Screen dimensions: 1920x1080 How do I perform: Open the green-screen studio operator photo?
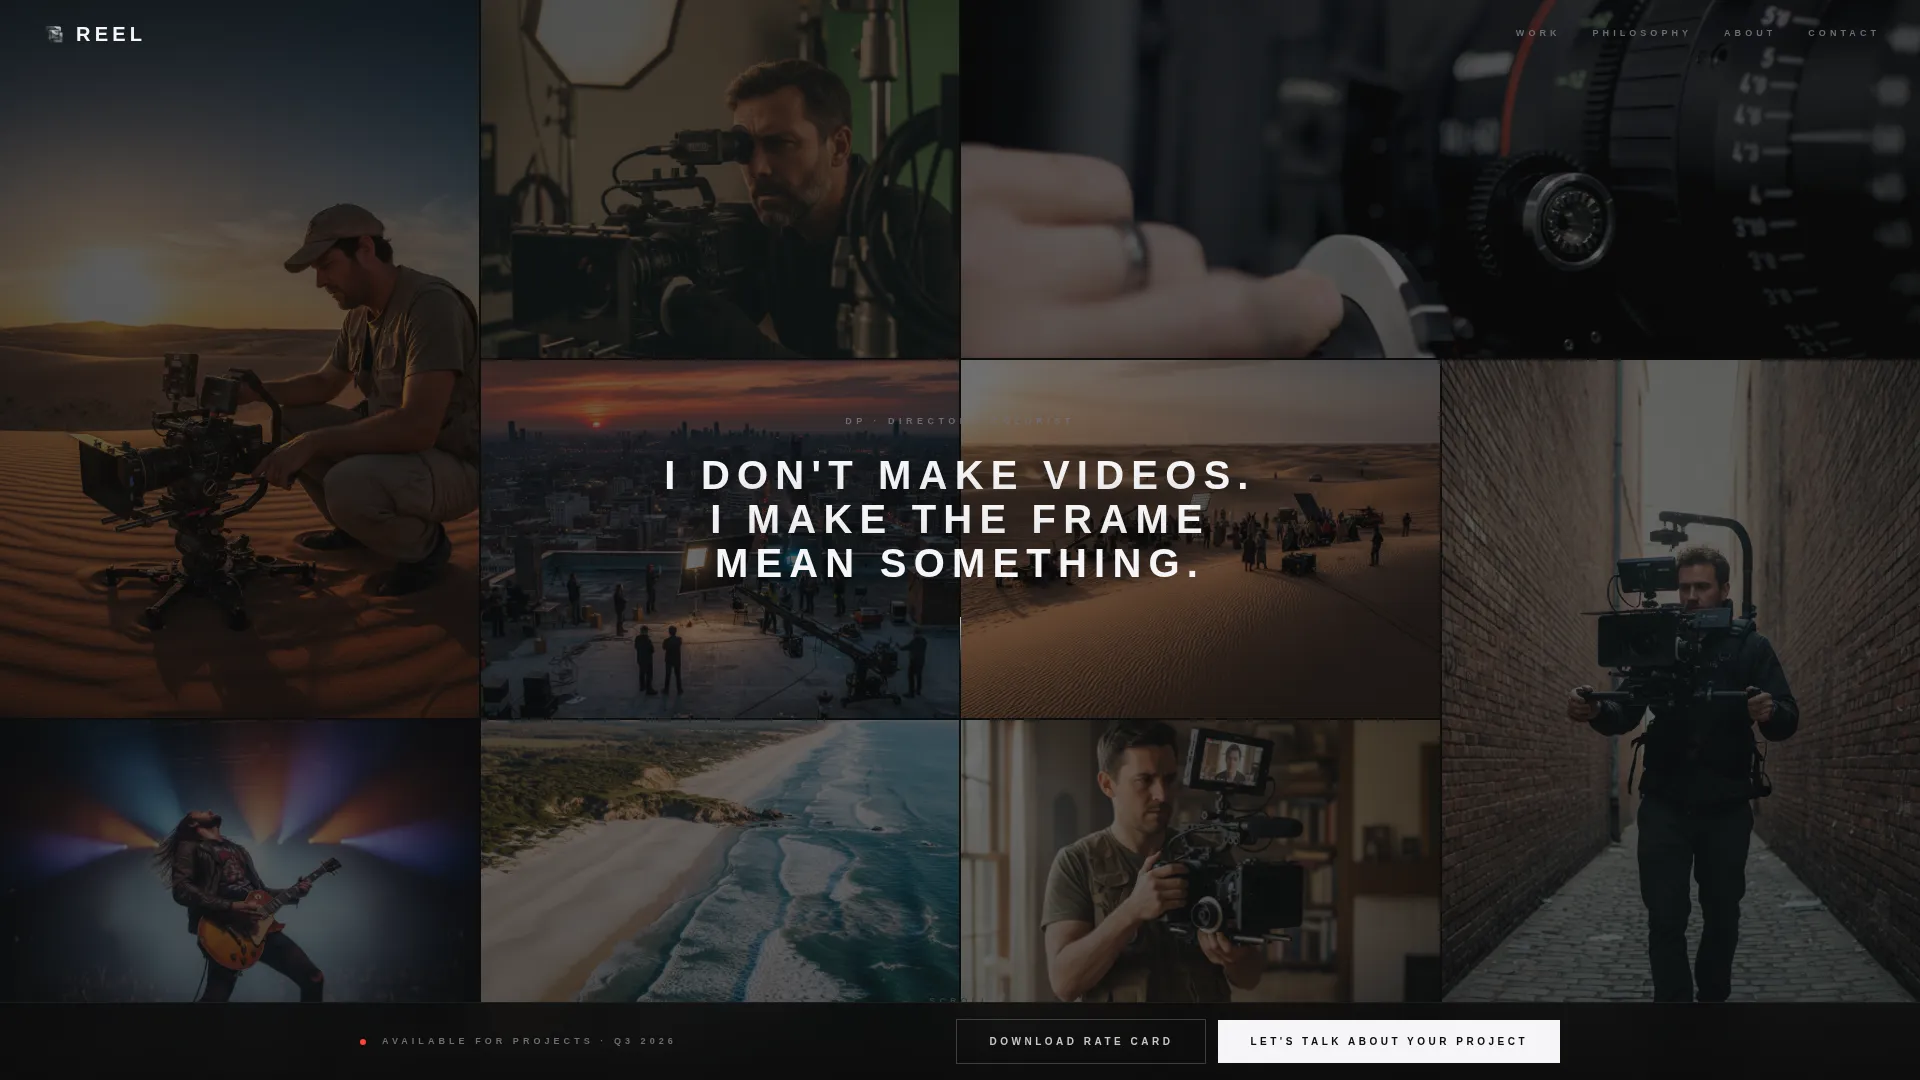pos(720,179)
